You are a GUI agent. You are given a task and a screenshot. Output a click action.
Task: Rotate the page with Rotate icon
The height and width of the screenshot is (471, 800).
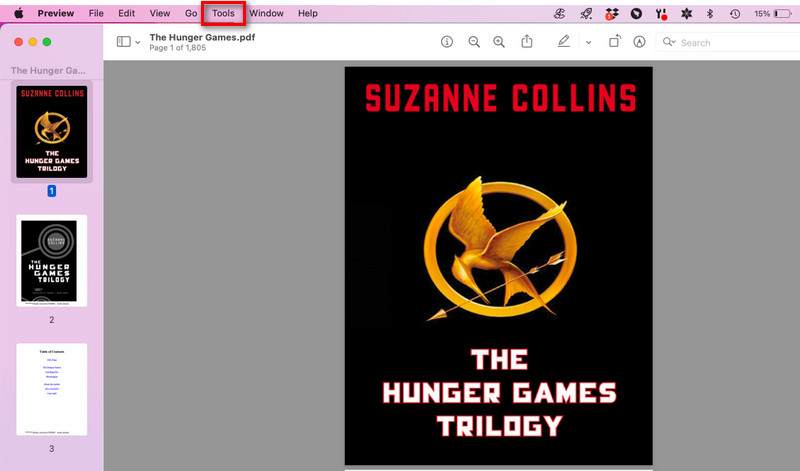pos(615,42)
